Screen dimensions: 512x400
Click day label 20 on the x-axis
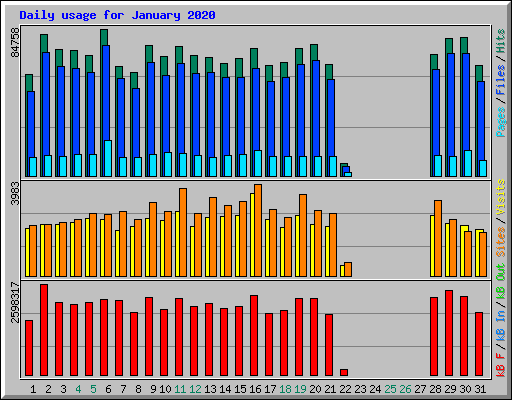click(x=315, y=389)
